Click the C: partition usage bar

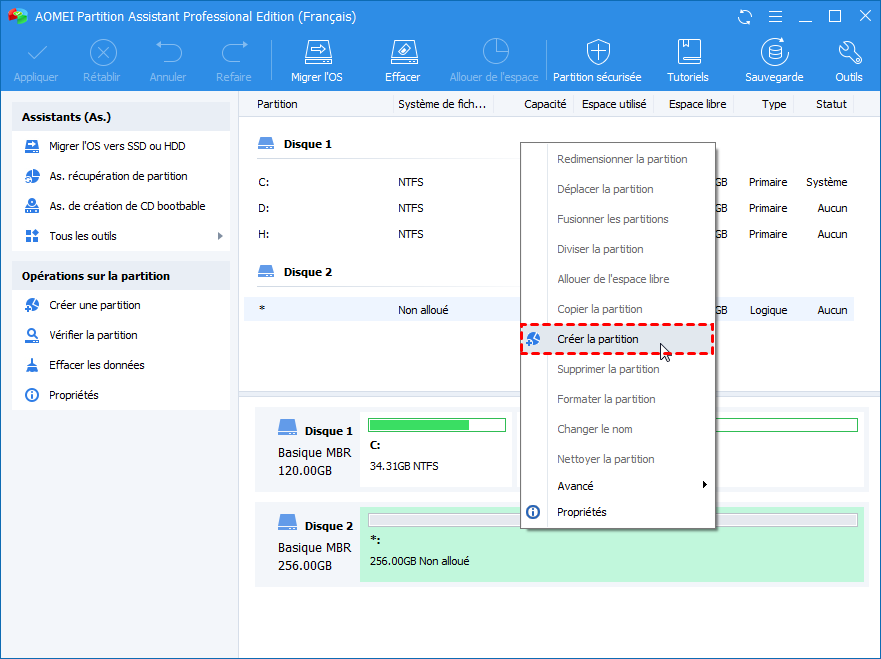pos(437,425)
